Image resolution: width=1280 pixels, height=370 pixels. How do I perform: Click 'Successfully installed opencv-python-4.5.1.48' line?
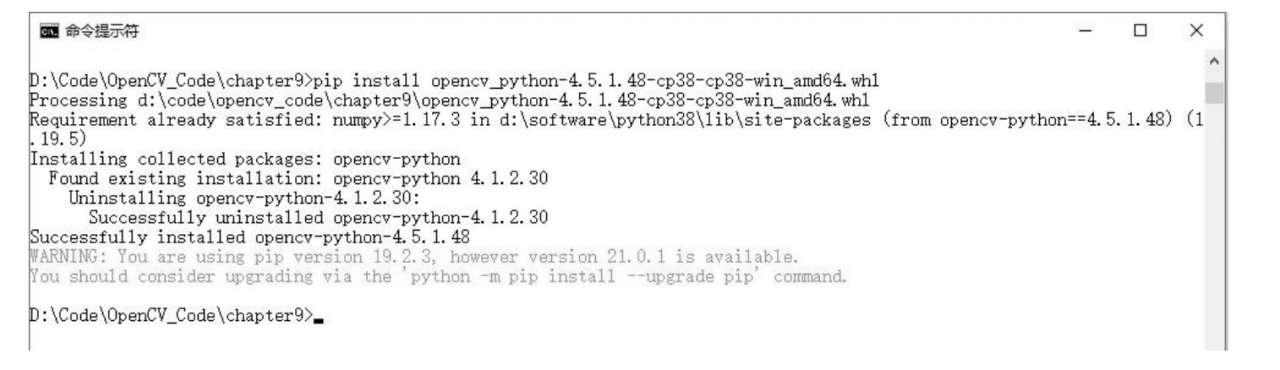[x=250, y=237]
